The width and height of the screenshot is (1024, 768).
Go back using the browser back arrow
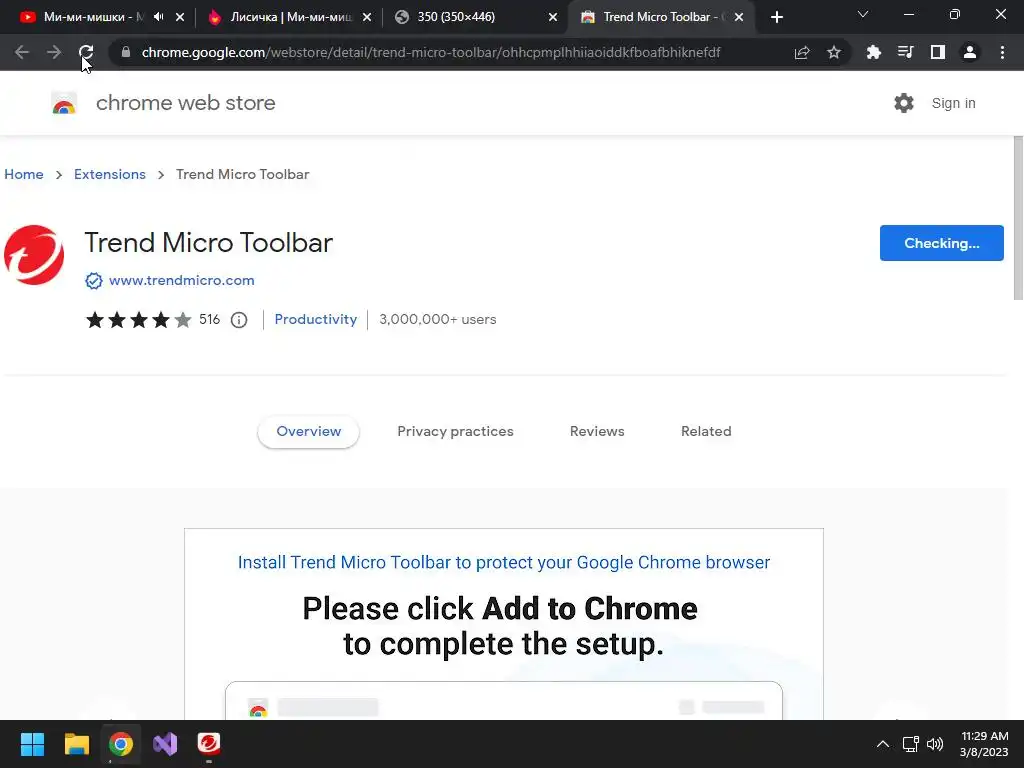[x=22, y=52]
